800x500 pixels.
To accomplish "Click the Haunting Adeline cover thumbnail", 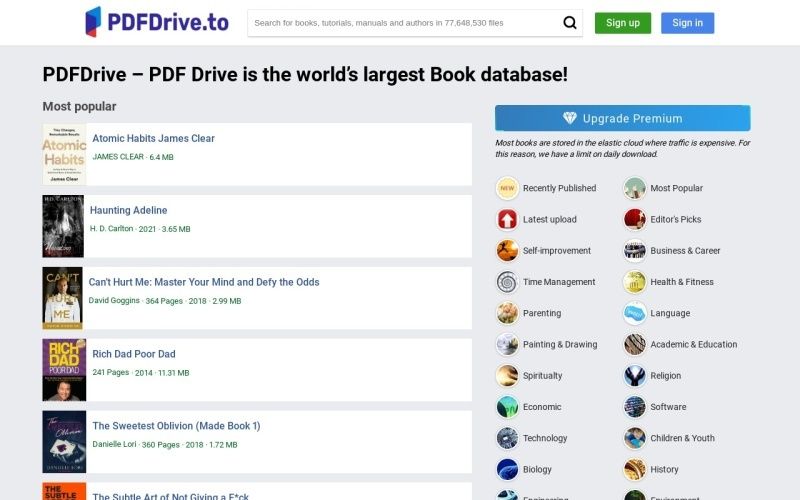I will [x=63, y=226].
